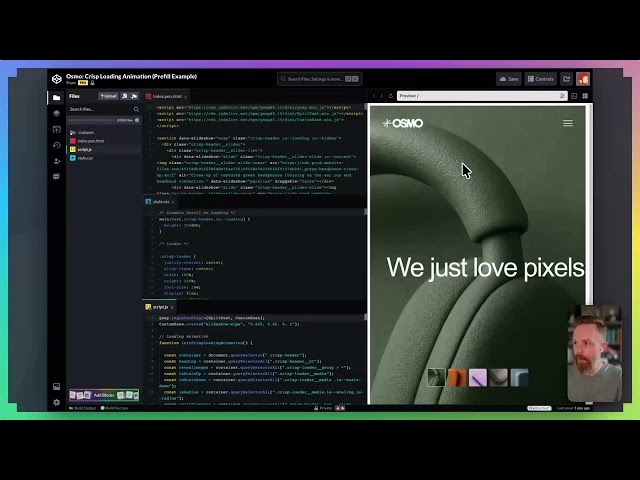
Task: Switch to the style.css editor tab
Action: click(160, 202)
